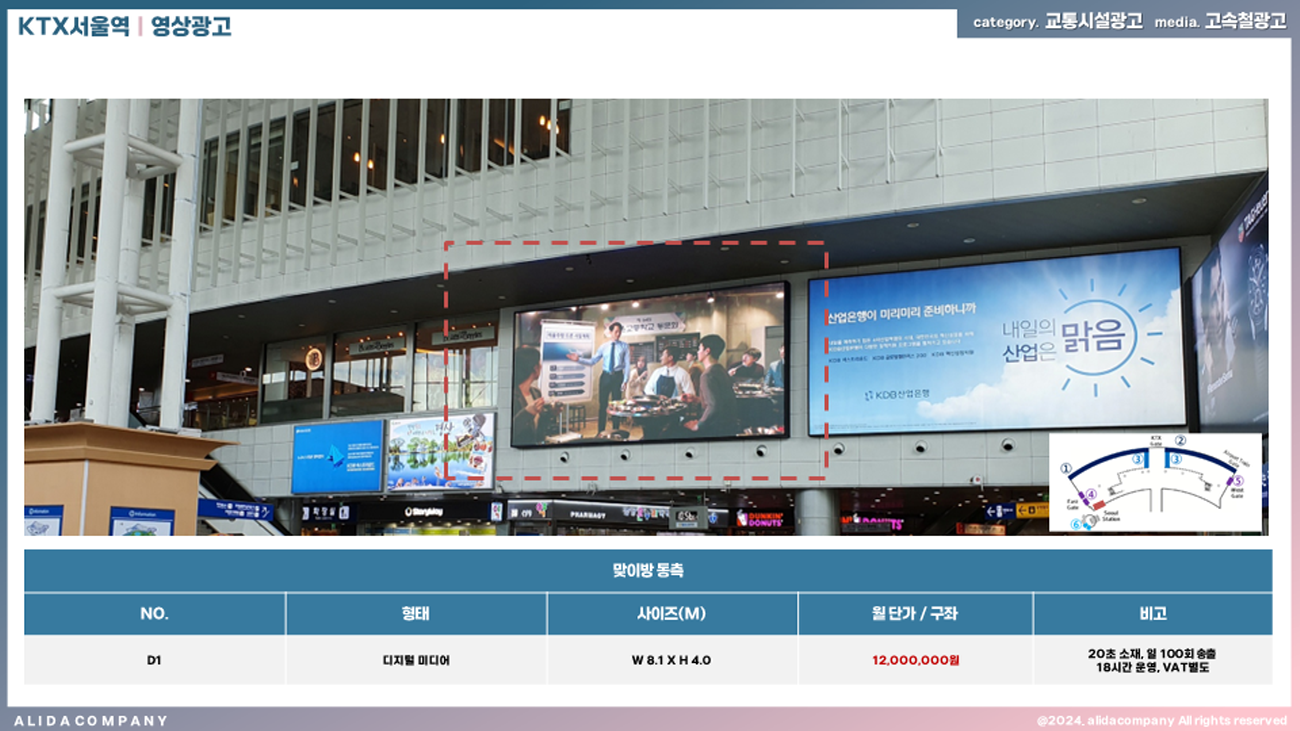Click the blue billboard left of landscape ad

click(x=337, y=456)
